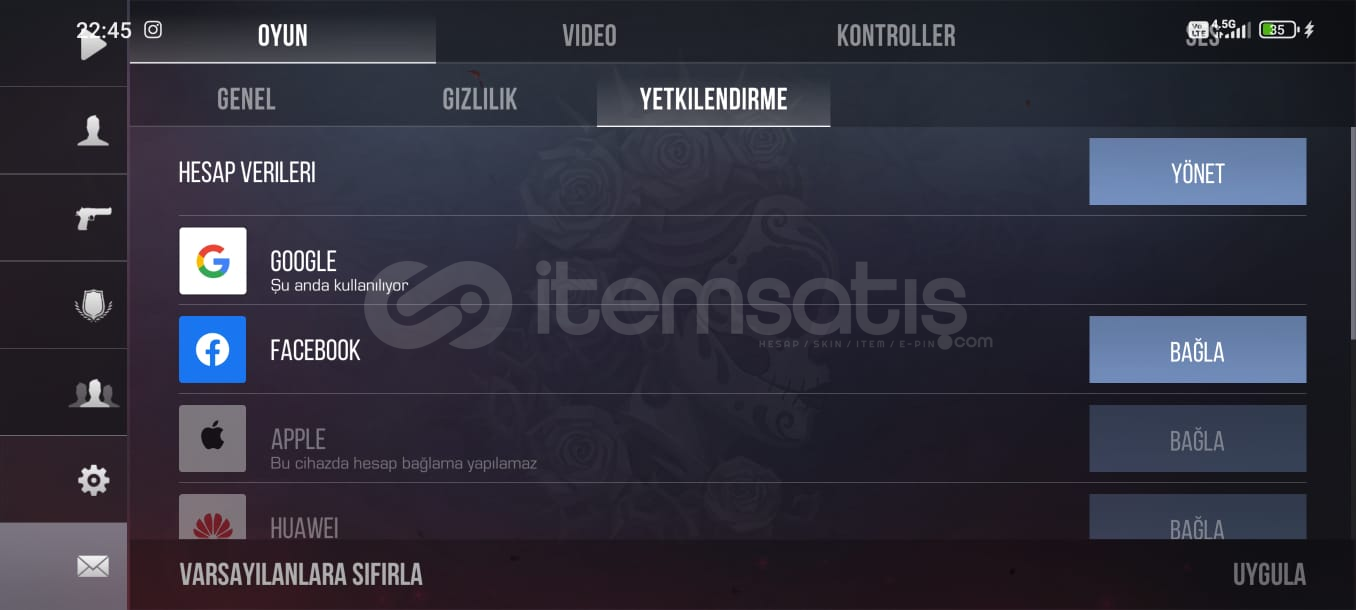Click VARSAYILANLARA SIFIRLA

point(301,575)
